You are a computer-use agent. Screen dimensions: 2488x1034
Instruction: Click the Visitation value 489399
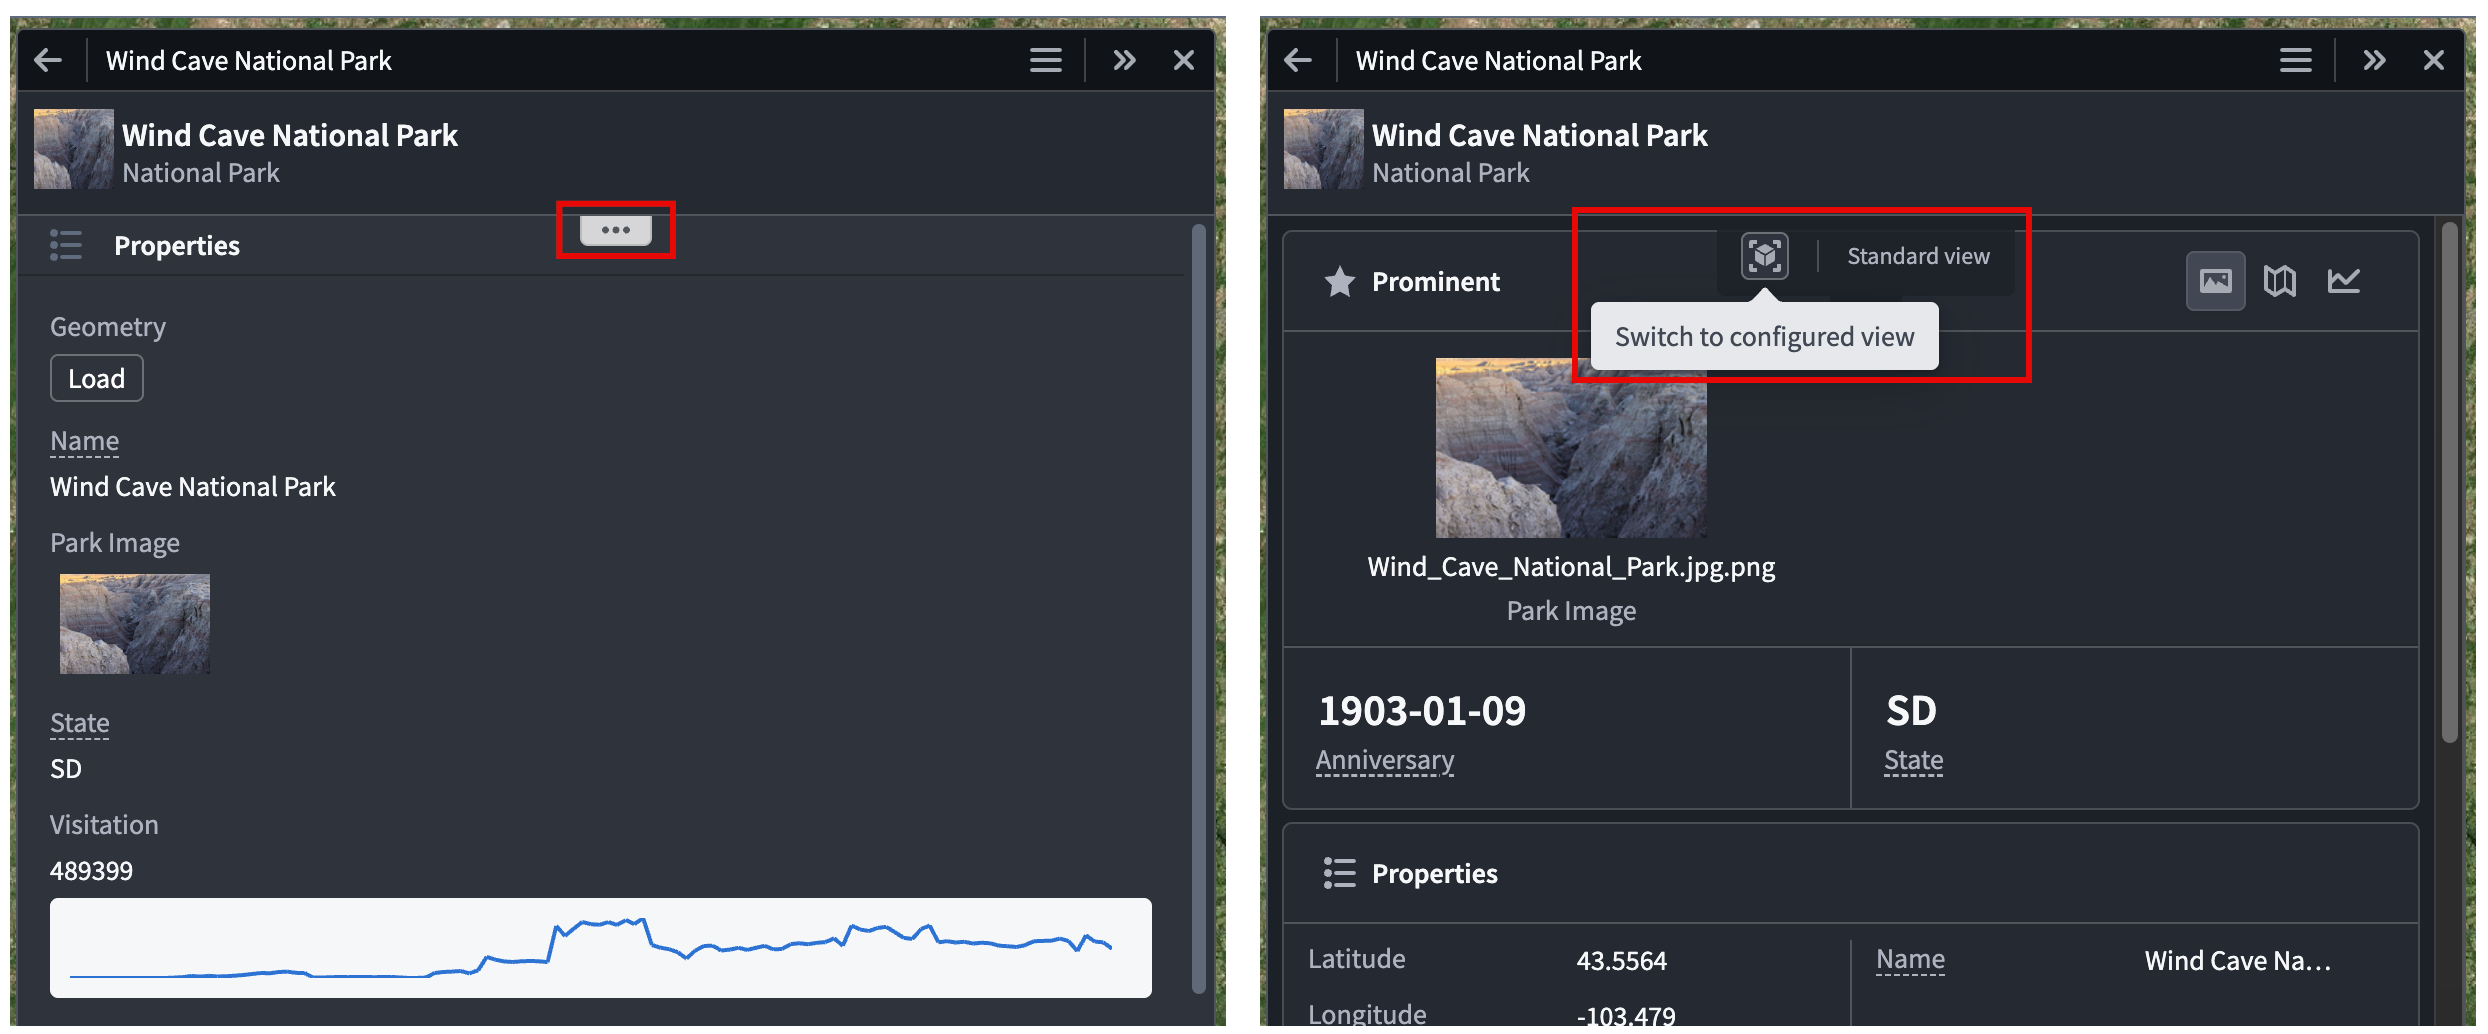[x=91, y=871]
